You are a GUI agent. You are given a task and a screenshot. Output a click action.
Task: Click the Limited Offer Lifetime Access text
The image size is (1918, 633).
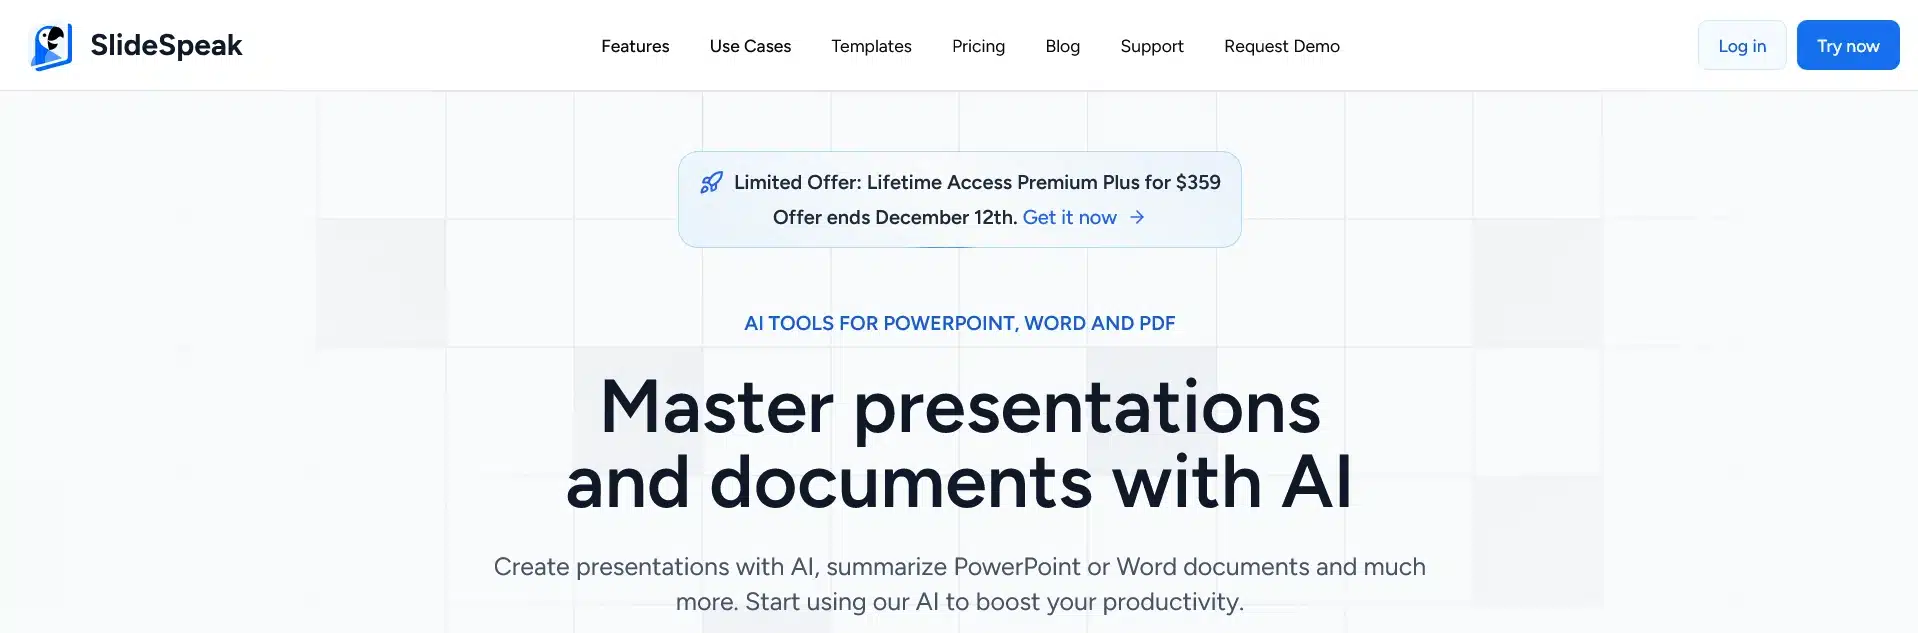point(976,182)
